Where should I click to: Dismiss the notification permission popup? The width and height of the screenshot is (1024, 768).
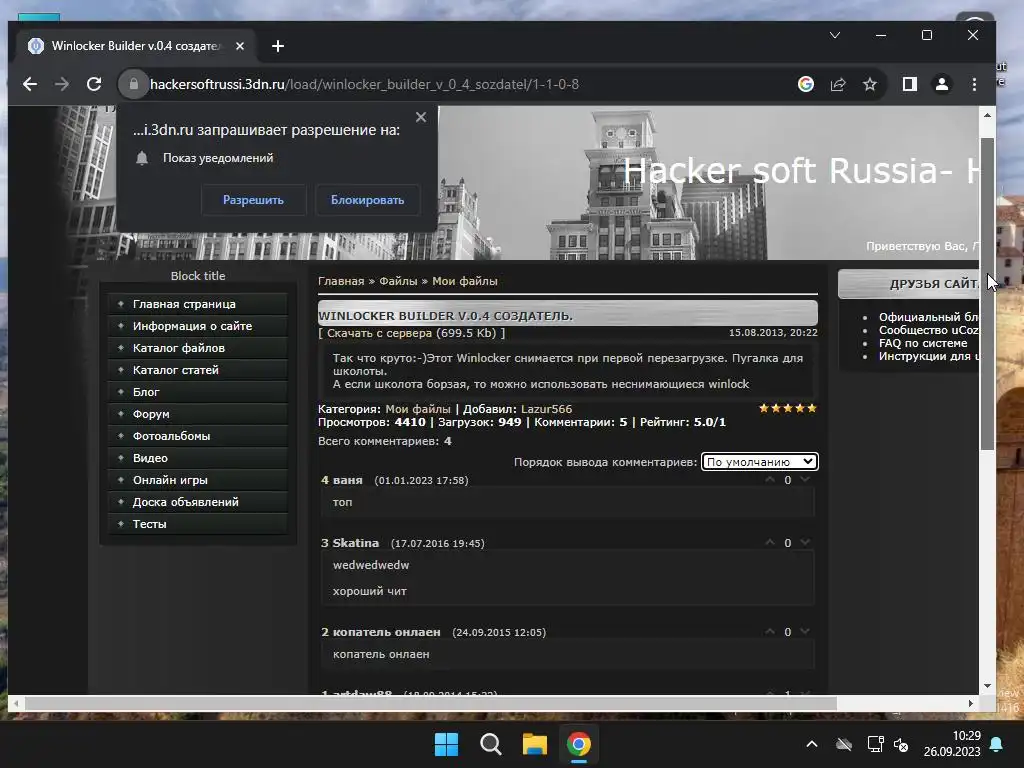point(421,117)
